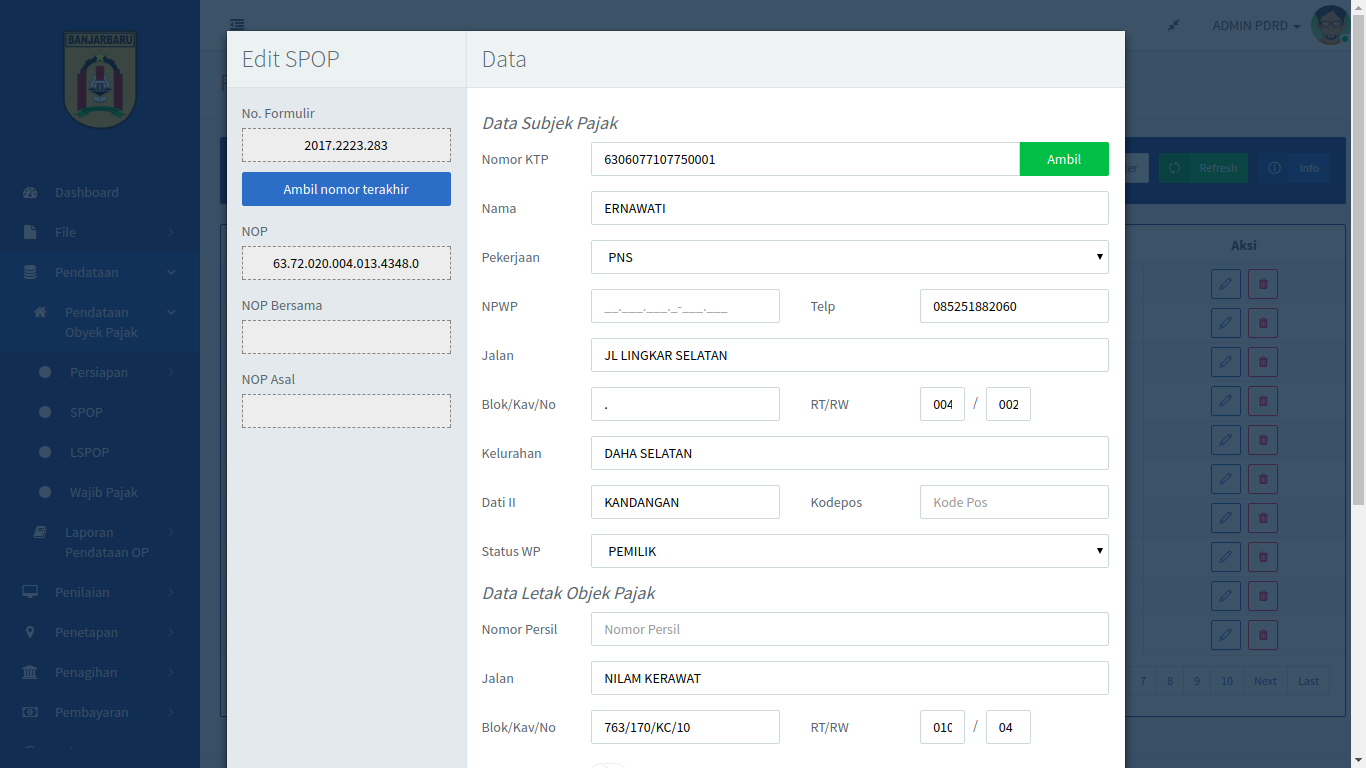Image resolution: width=1366 pixels, height=768 pixels.
Task: Click the Info button behind dialog
Action: 1295,168
